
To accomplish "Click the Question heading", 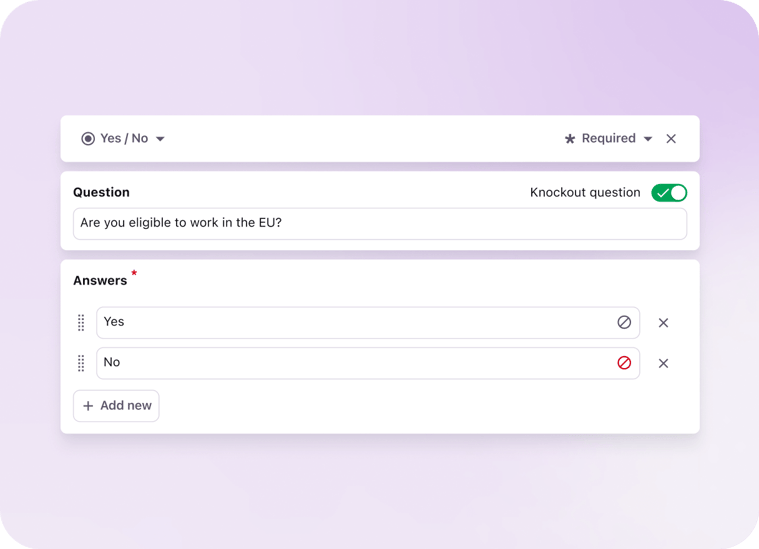I will (101, 193).
